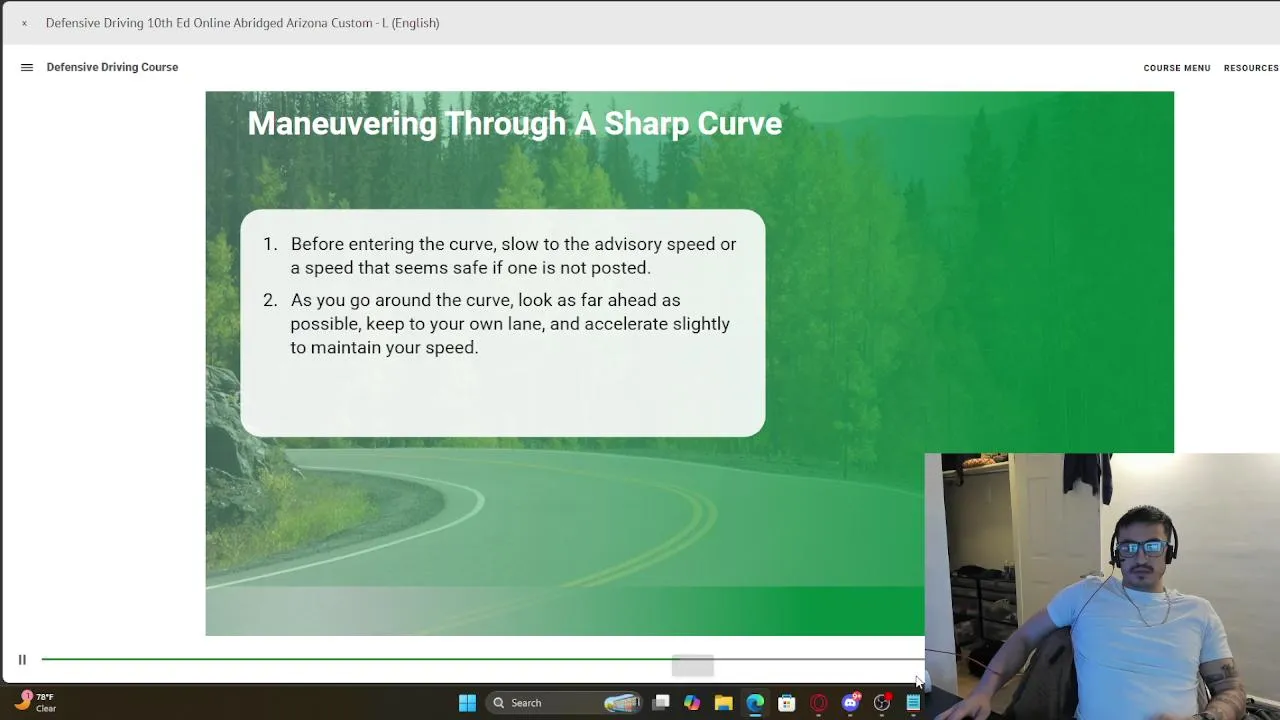This screenshot has width=1280, height=720.
Task: Click the taskbar Search box
Action: click(562, 703)
